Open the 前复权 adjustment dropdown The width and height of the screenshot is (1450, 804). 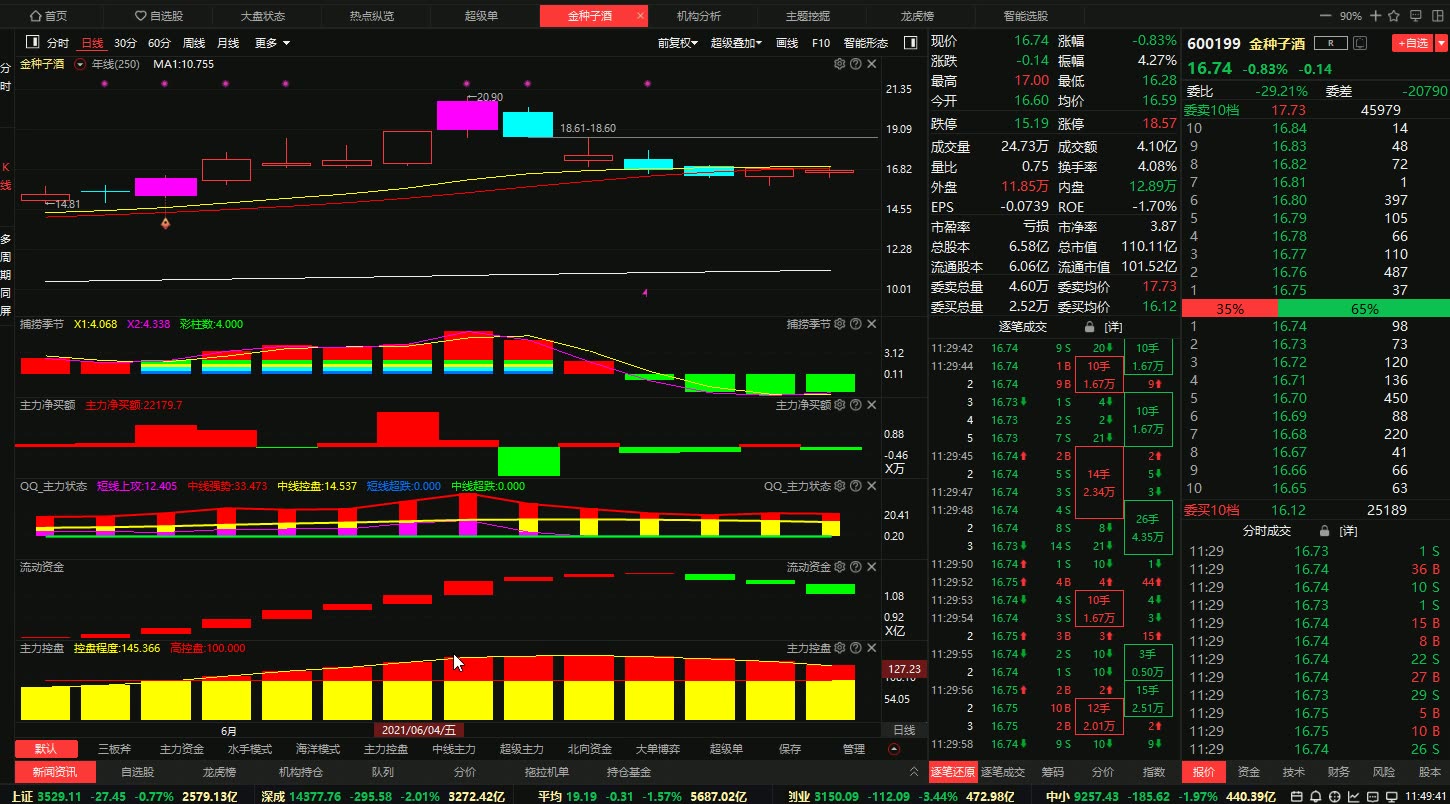(678, 43)
